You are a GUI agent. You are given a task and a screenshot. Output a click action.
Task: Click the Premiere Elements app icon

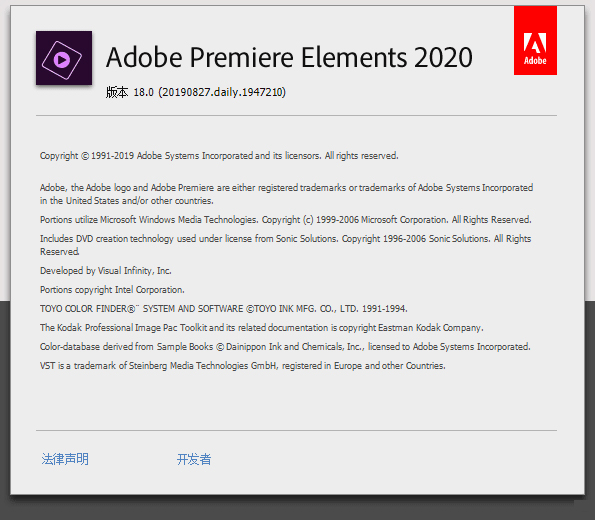pos(64,58)
